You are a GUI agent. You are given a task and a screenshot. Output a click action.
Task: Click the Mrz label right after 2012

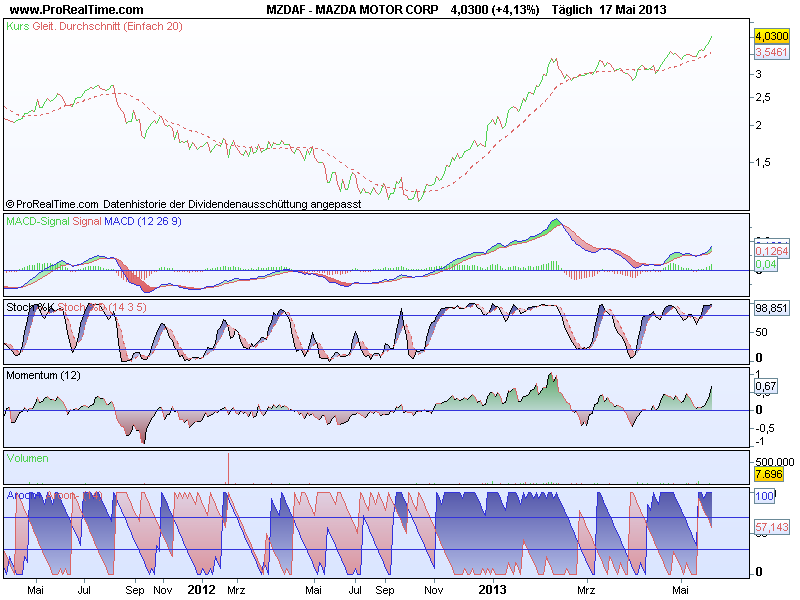point(236,590)
